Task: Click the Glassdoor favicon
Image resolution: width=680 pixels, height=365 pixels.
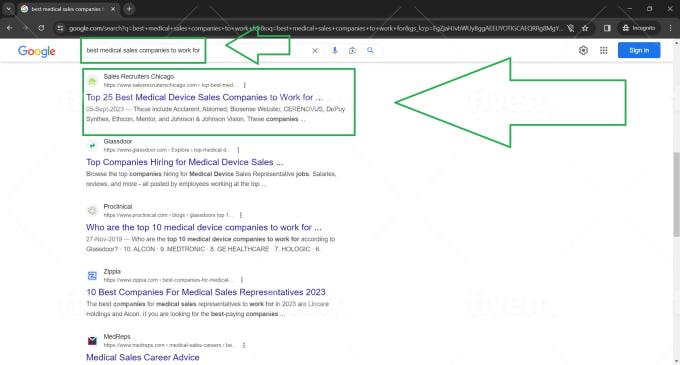Action: pyautogui.click(x=92, y=146)
